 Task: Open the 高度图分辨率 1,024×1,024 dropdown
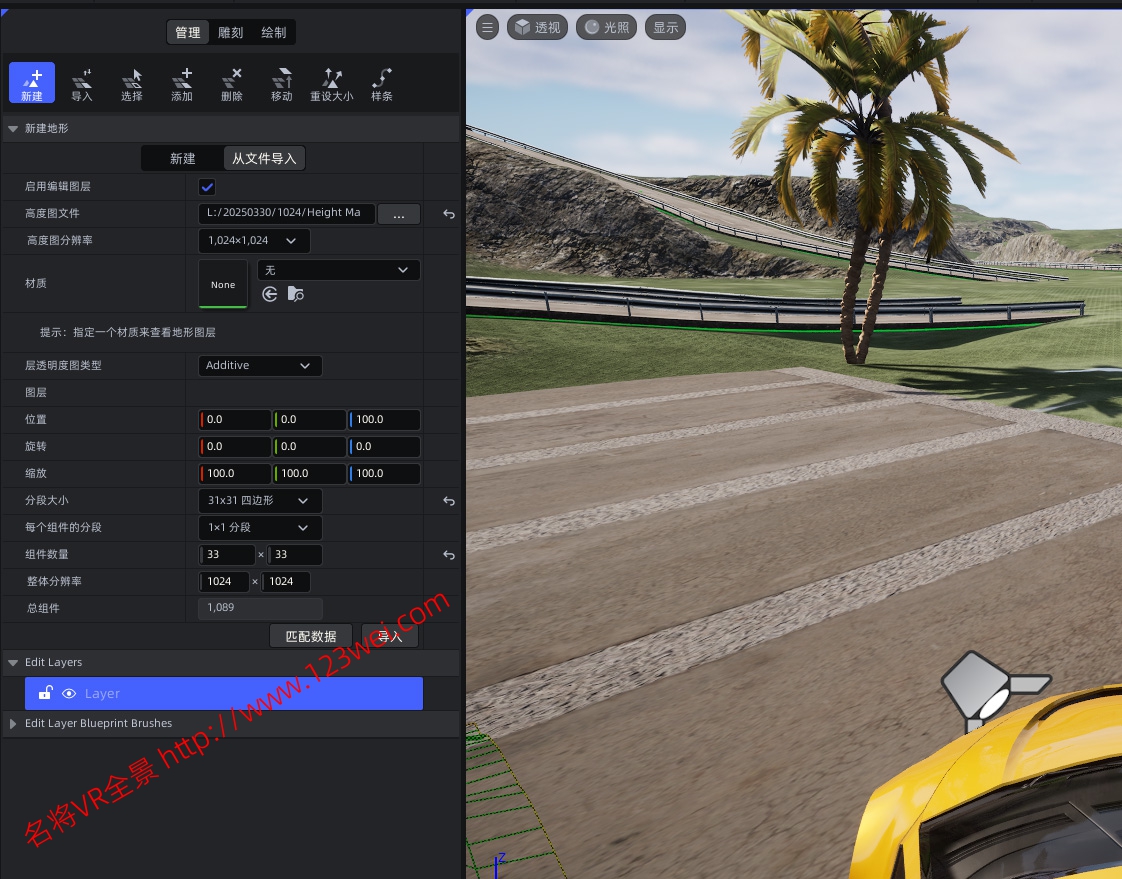[x=254, y=241]
